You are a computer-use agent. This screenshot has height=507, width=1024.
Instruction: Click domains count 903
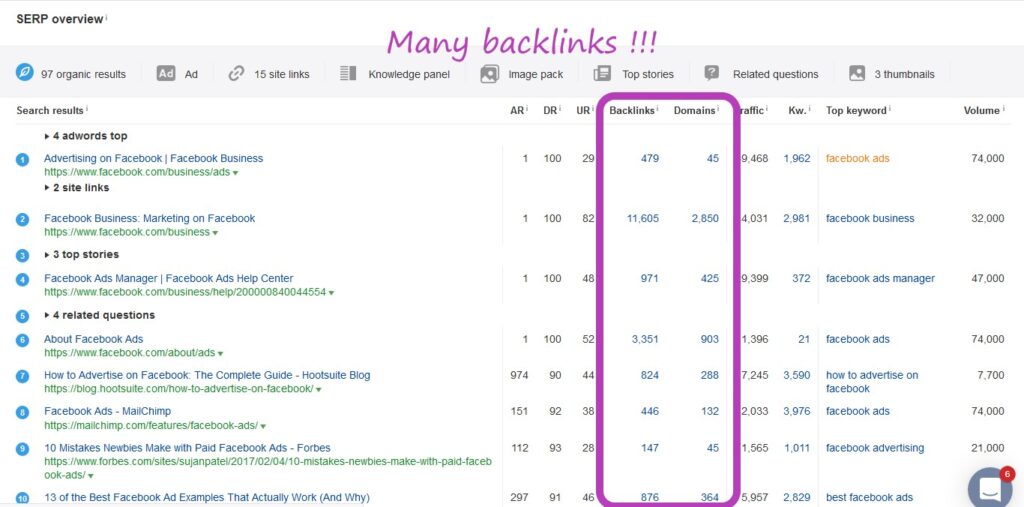coord(710,339)
